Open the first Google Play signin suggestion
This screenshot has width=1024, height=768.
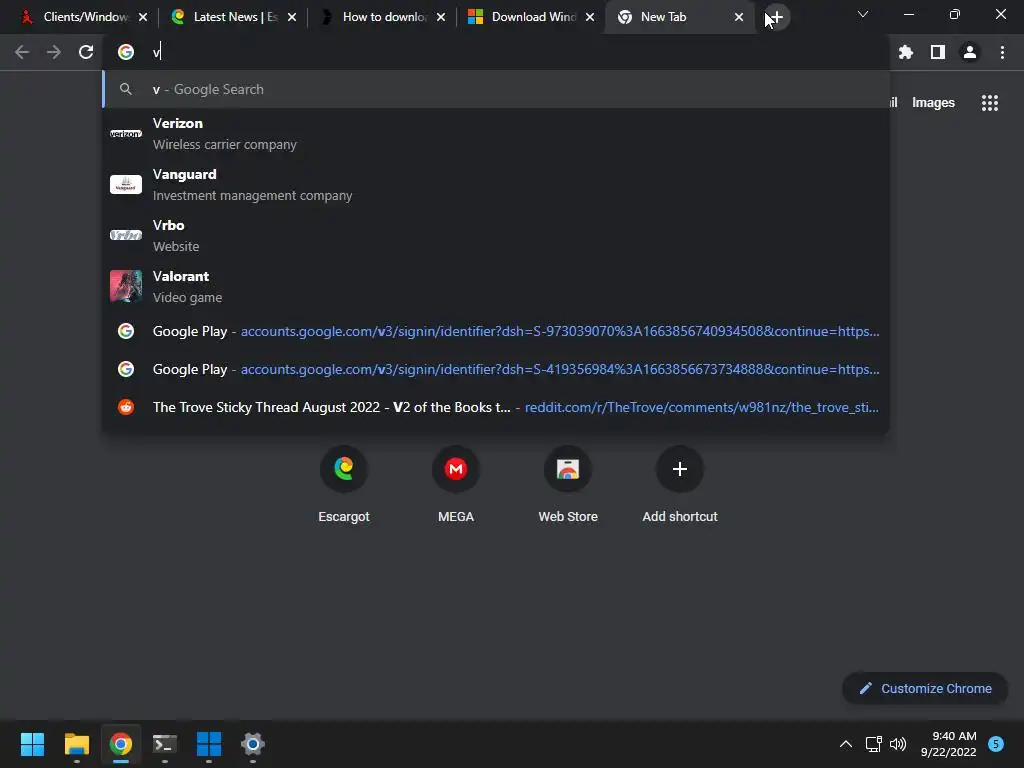point(496,331)
